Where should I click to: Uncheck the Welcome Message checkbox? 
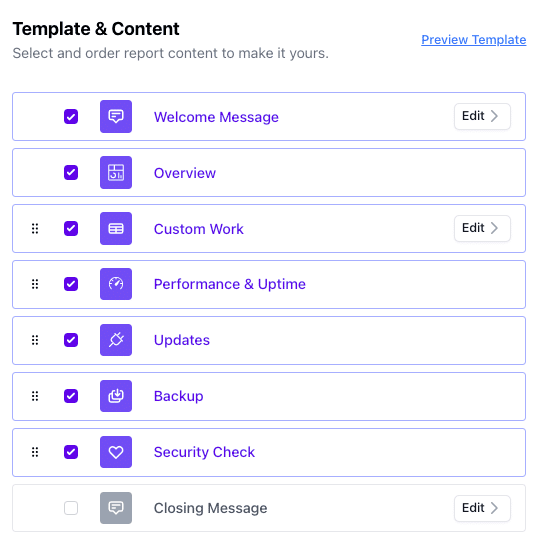(x=71, y=117)
